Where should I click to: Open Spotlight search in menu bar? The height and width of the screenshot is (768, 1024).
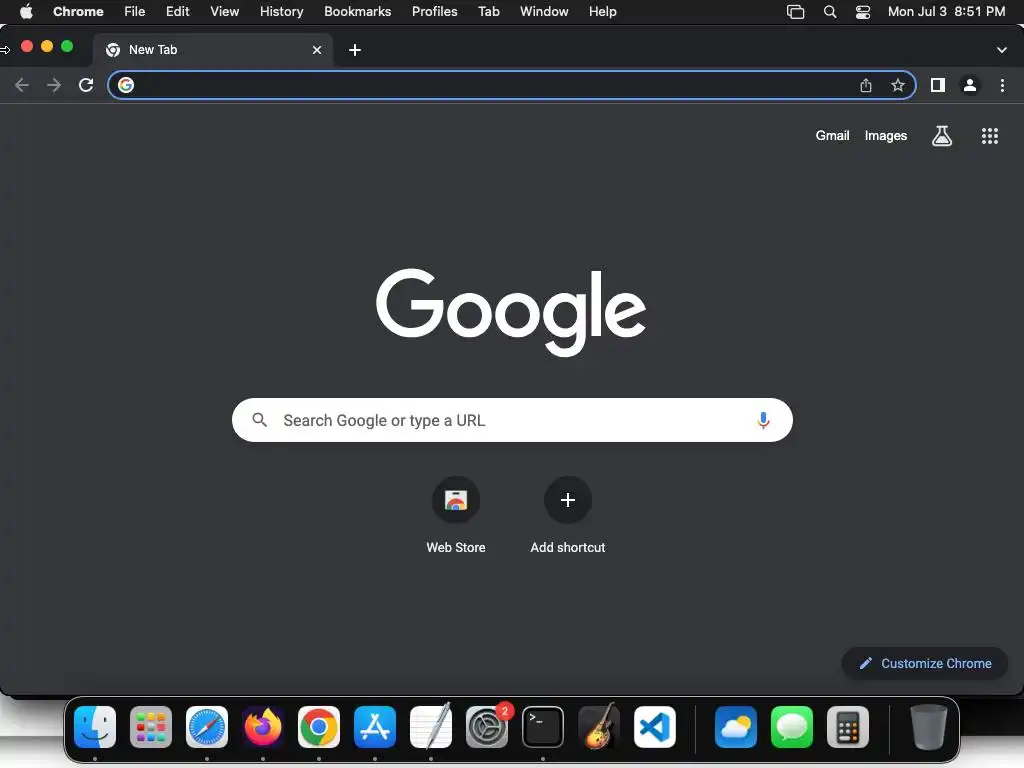(829, 11)
